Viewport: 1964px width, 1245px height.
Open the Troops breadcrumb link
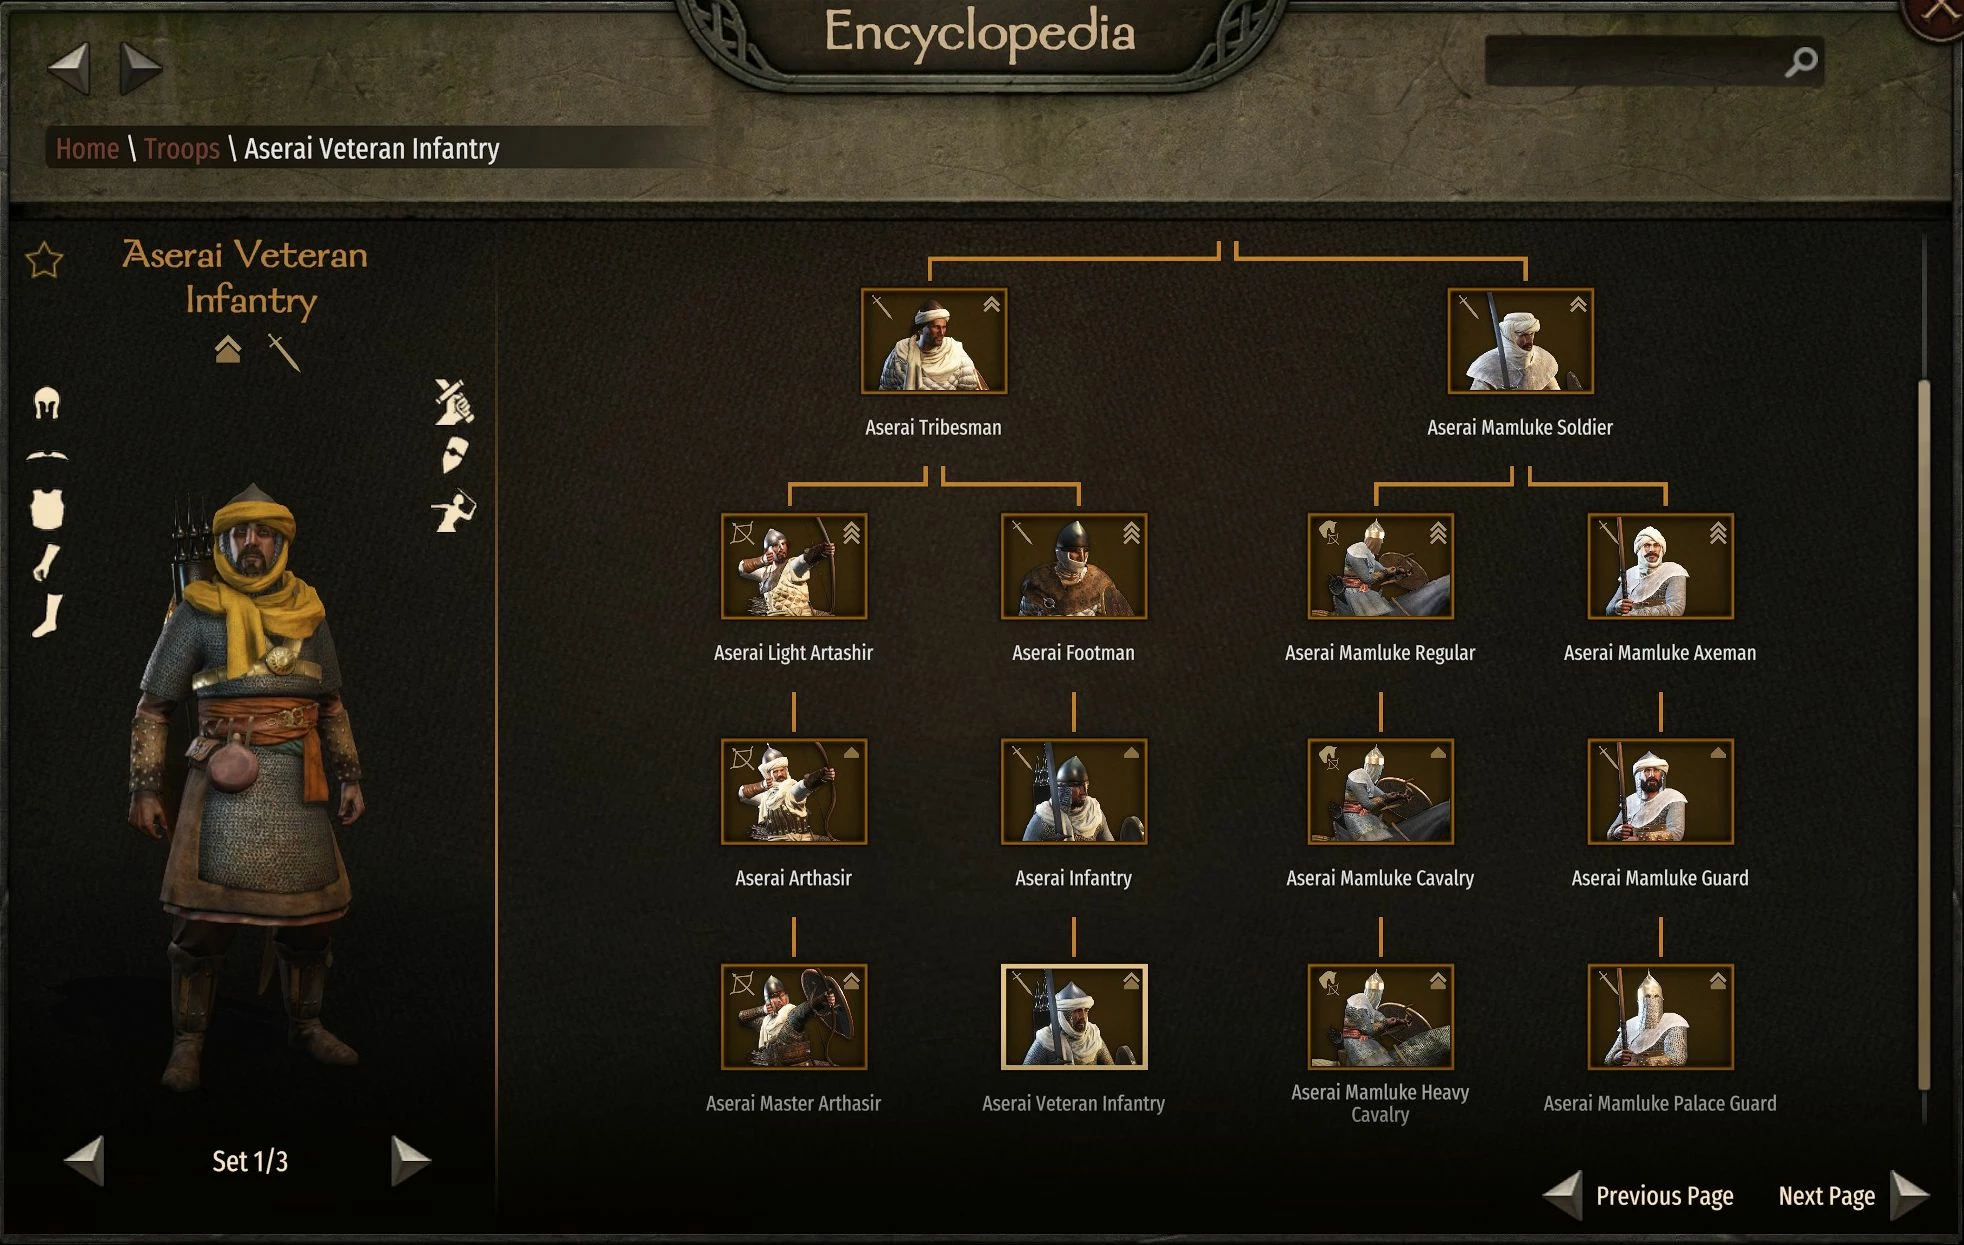click(181, 149)
